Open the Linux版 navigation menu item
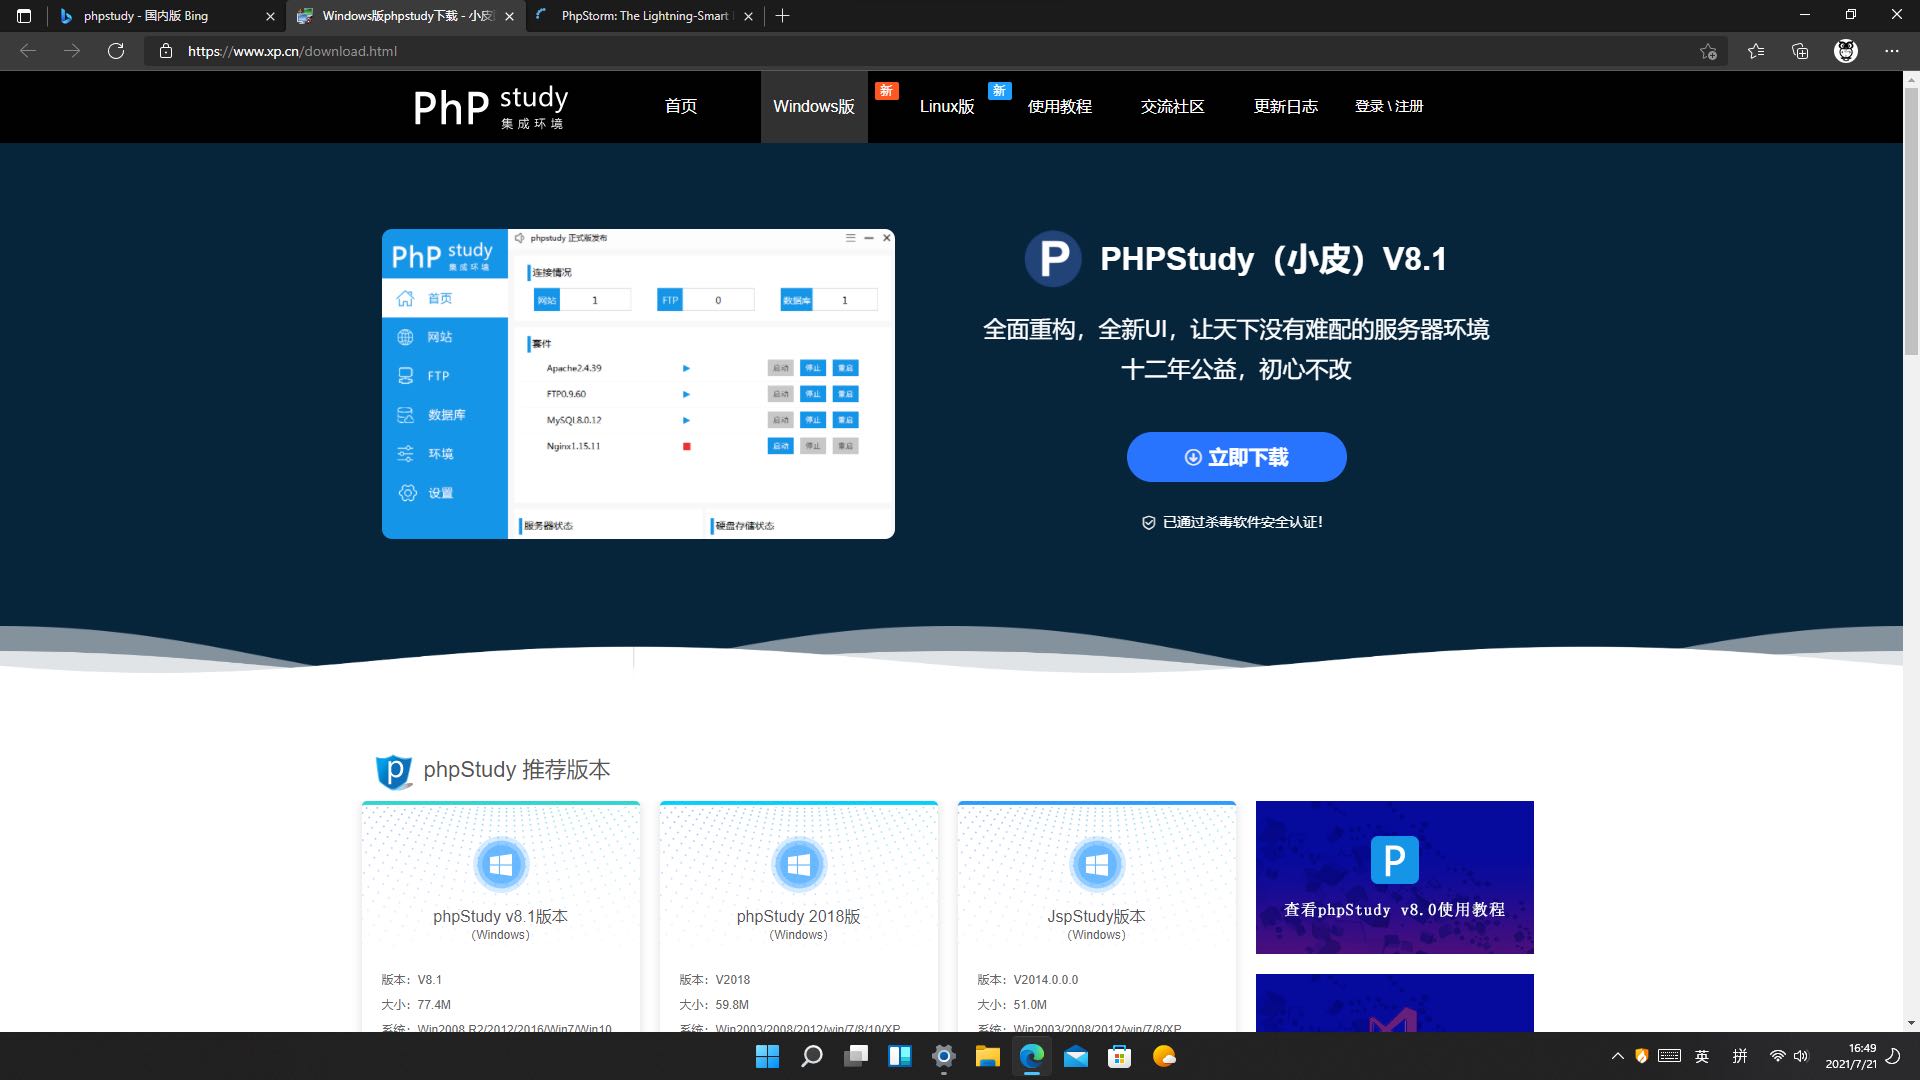 pos(946,106)
